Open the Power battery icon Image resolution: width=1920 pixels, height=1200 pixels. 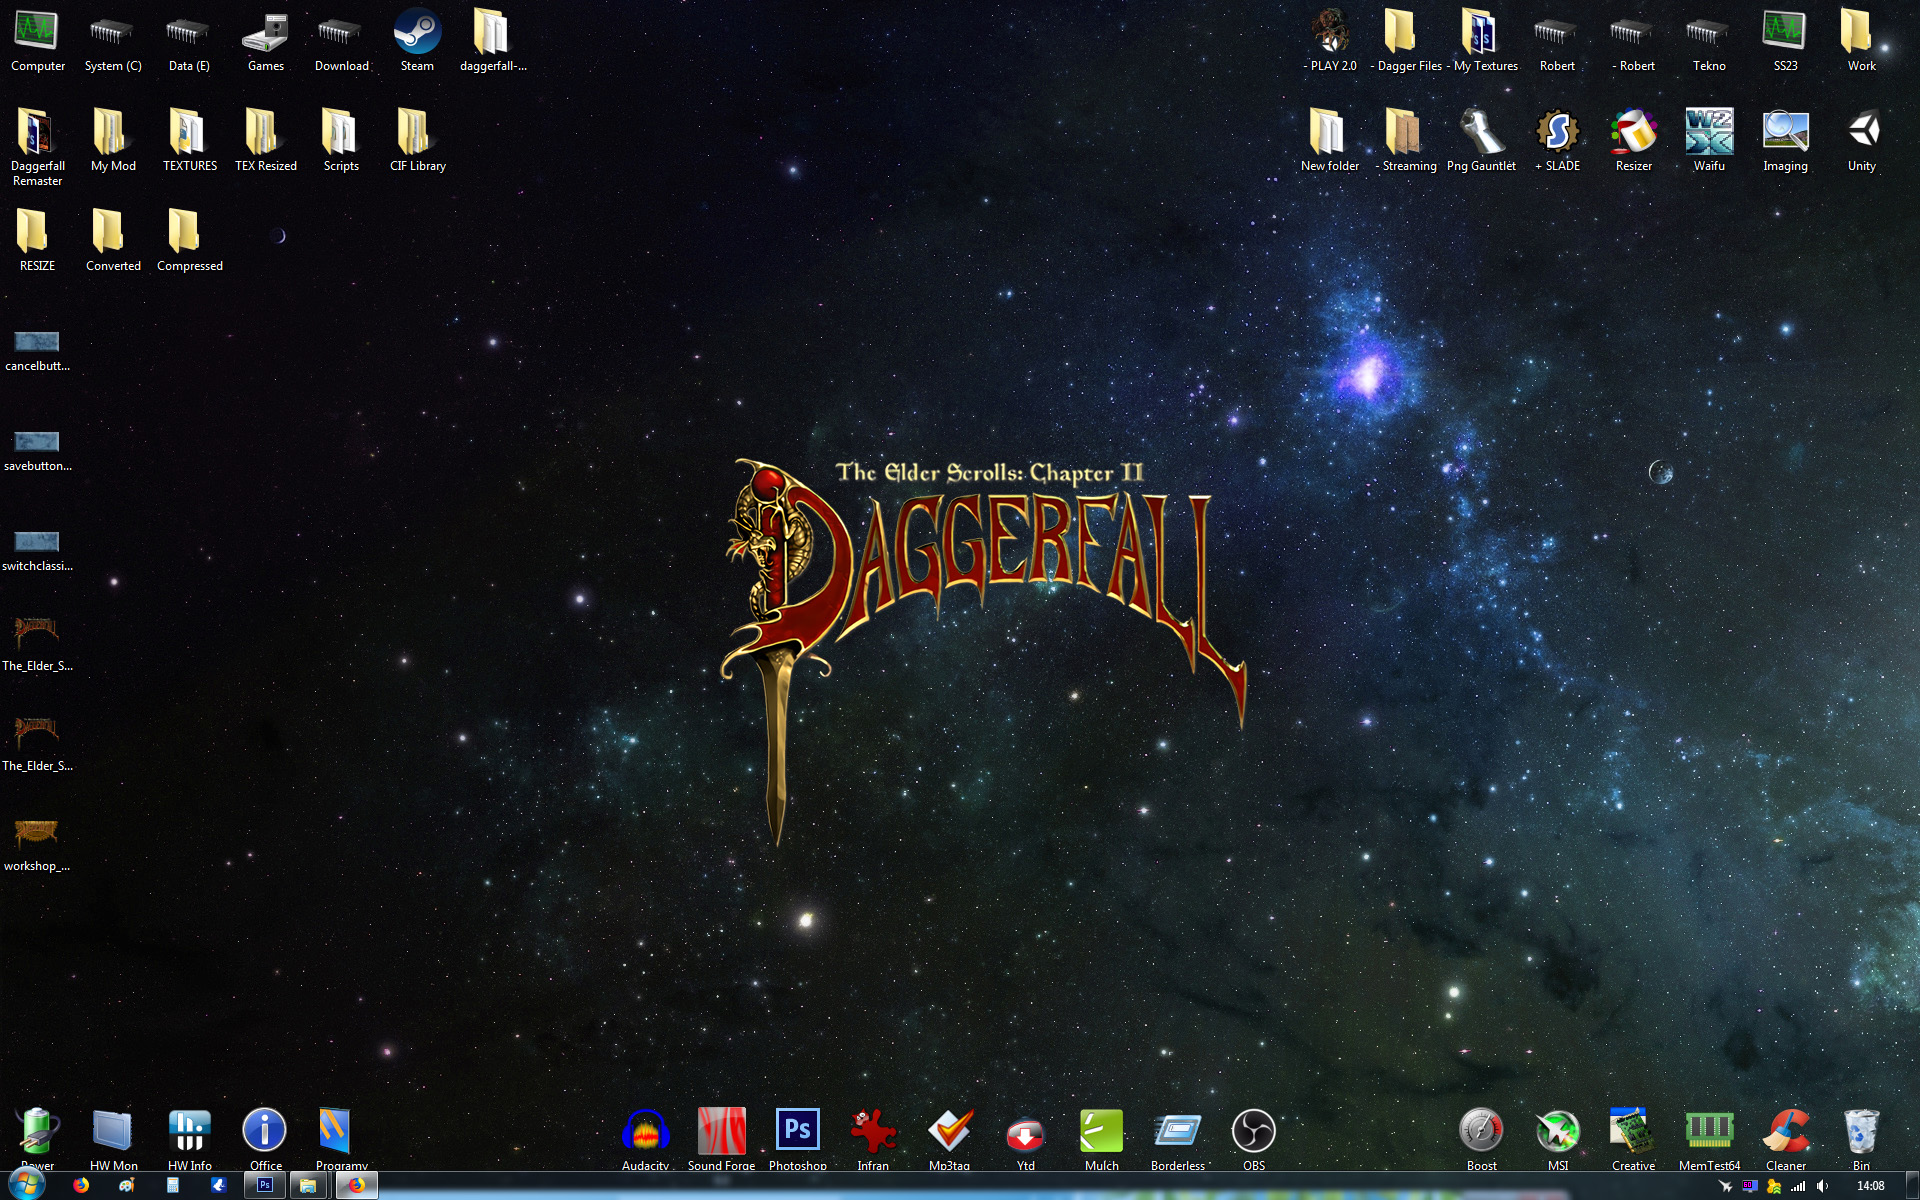click(x=37, y=1138)
